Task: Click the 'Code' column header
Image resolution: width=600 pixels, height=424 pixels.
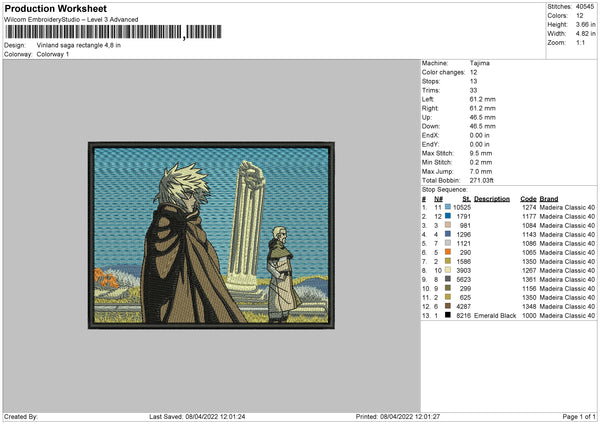Action: pos(528,199)
